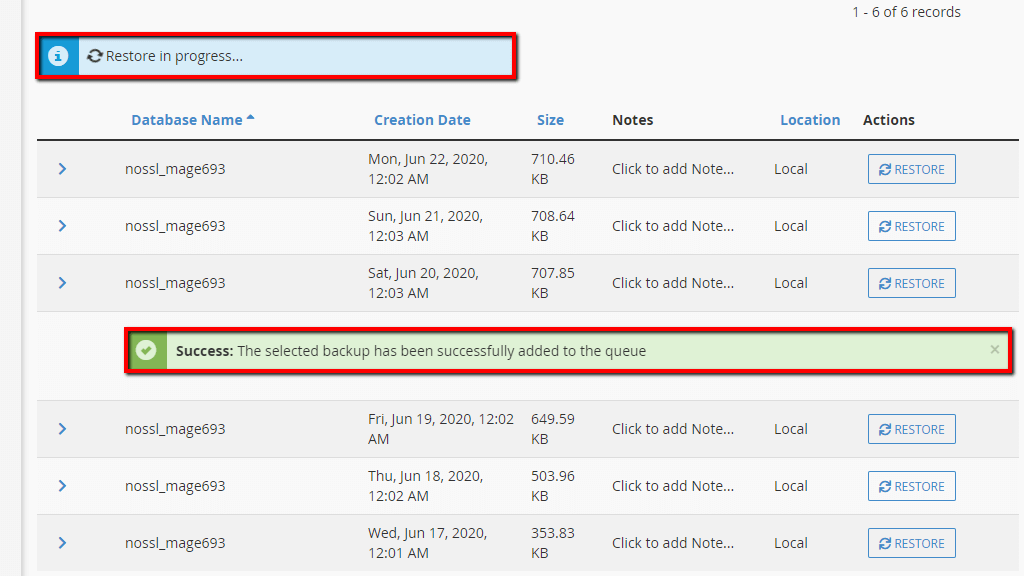The height and width of the screenshot is (576, 1024).
Task: Click the sort arrow beside Database Name
Action: [x=250, y=118]
